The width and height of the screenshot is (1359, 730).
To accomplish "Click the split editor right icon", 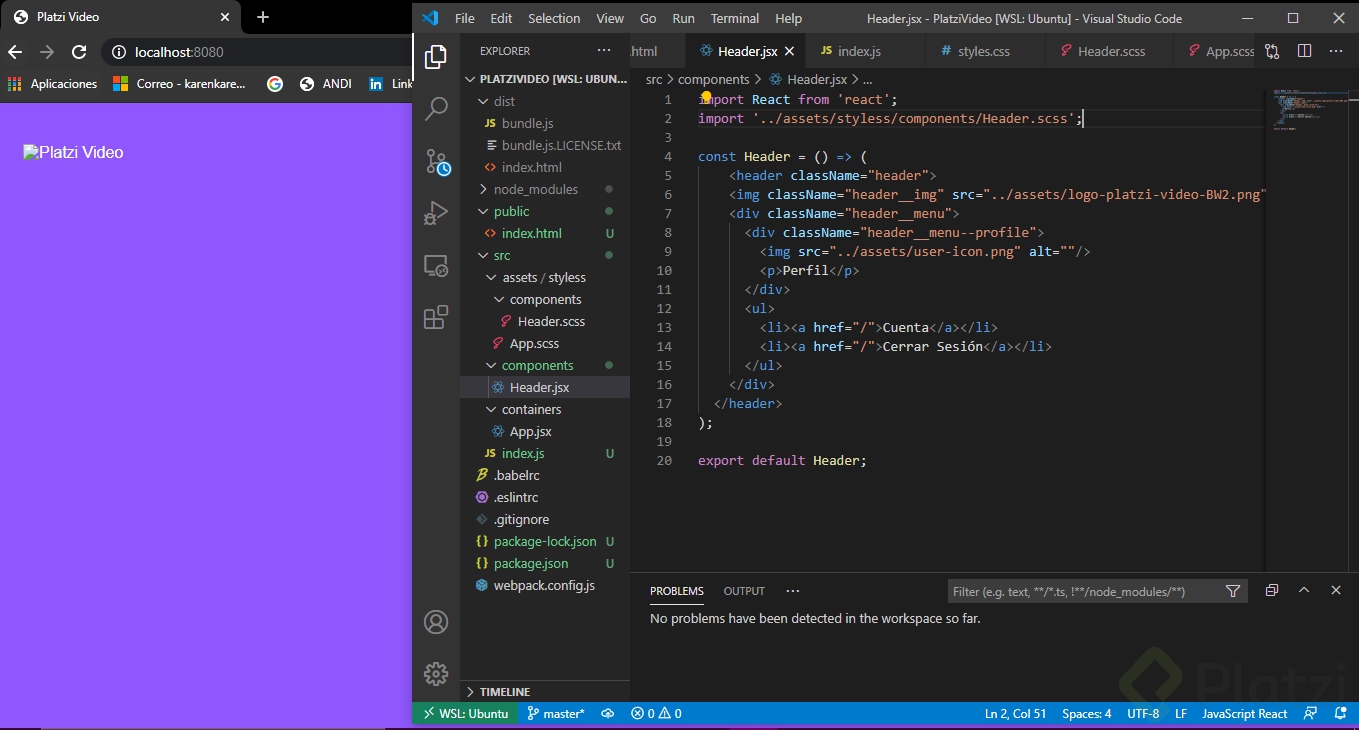I will pos(1304,51).
